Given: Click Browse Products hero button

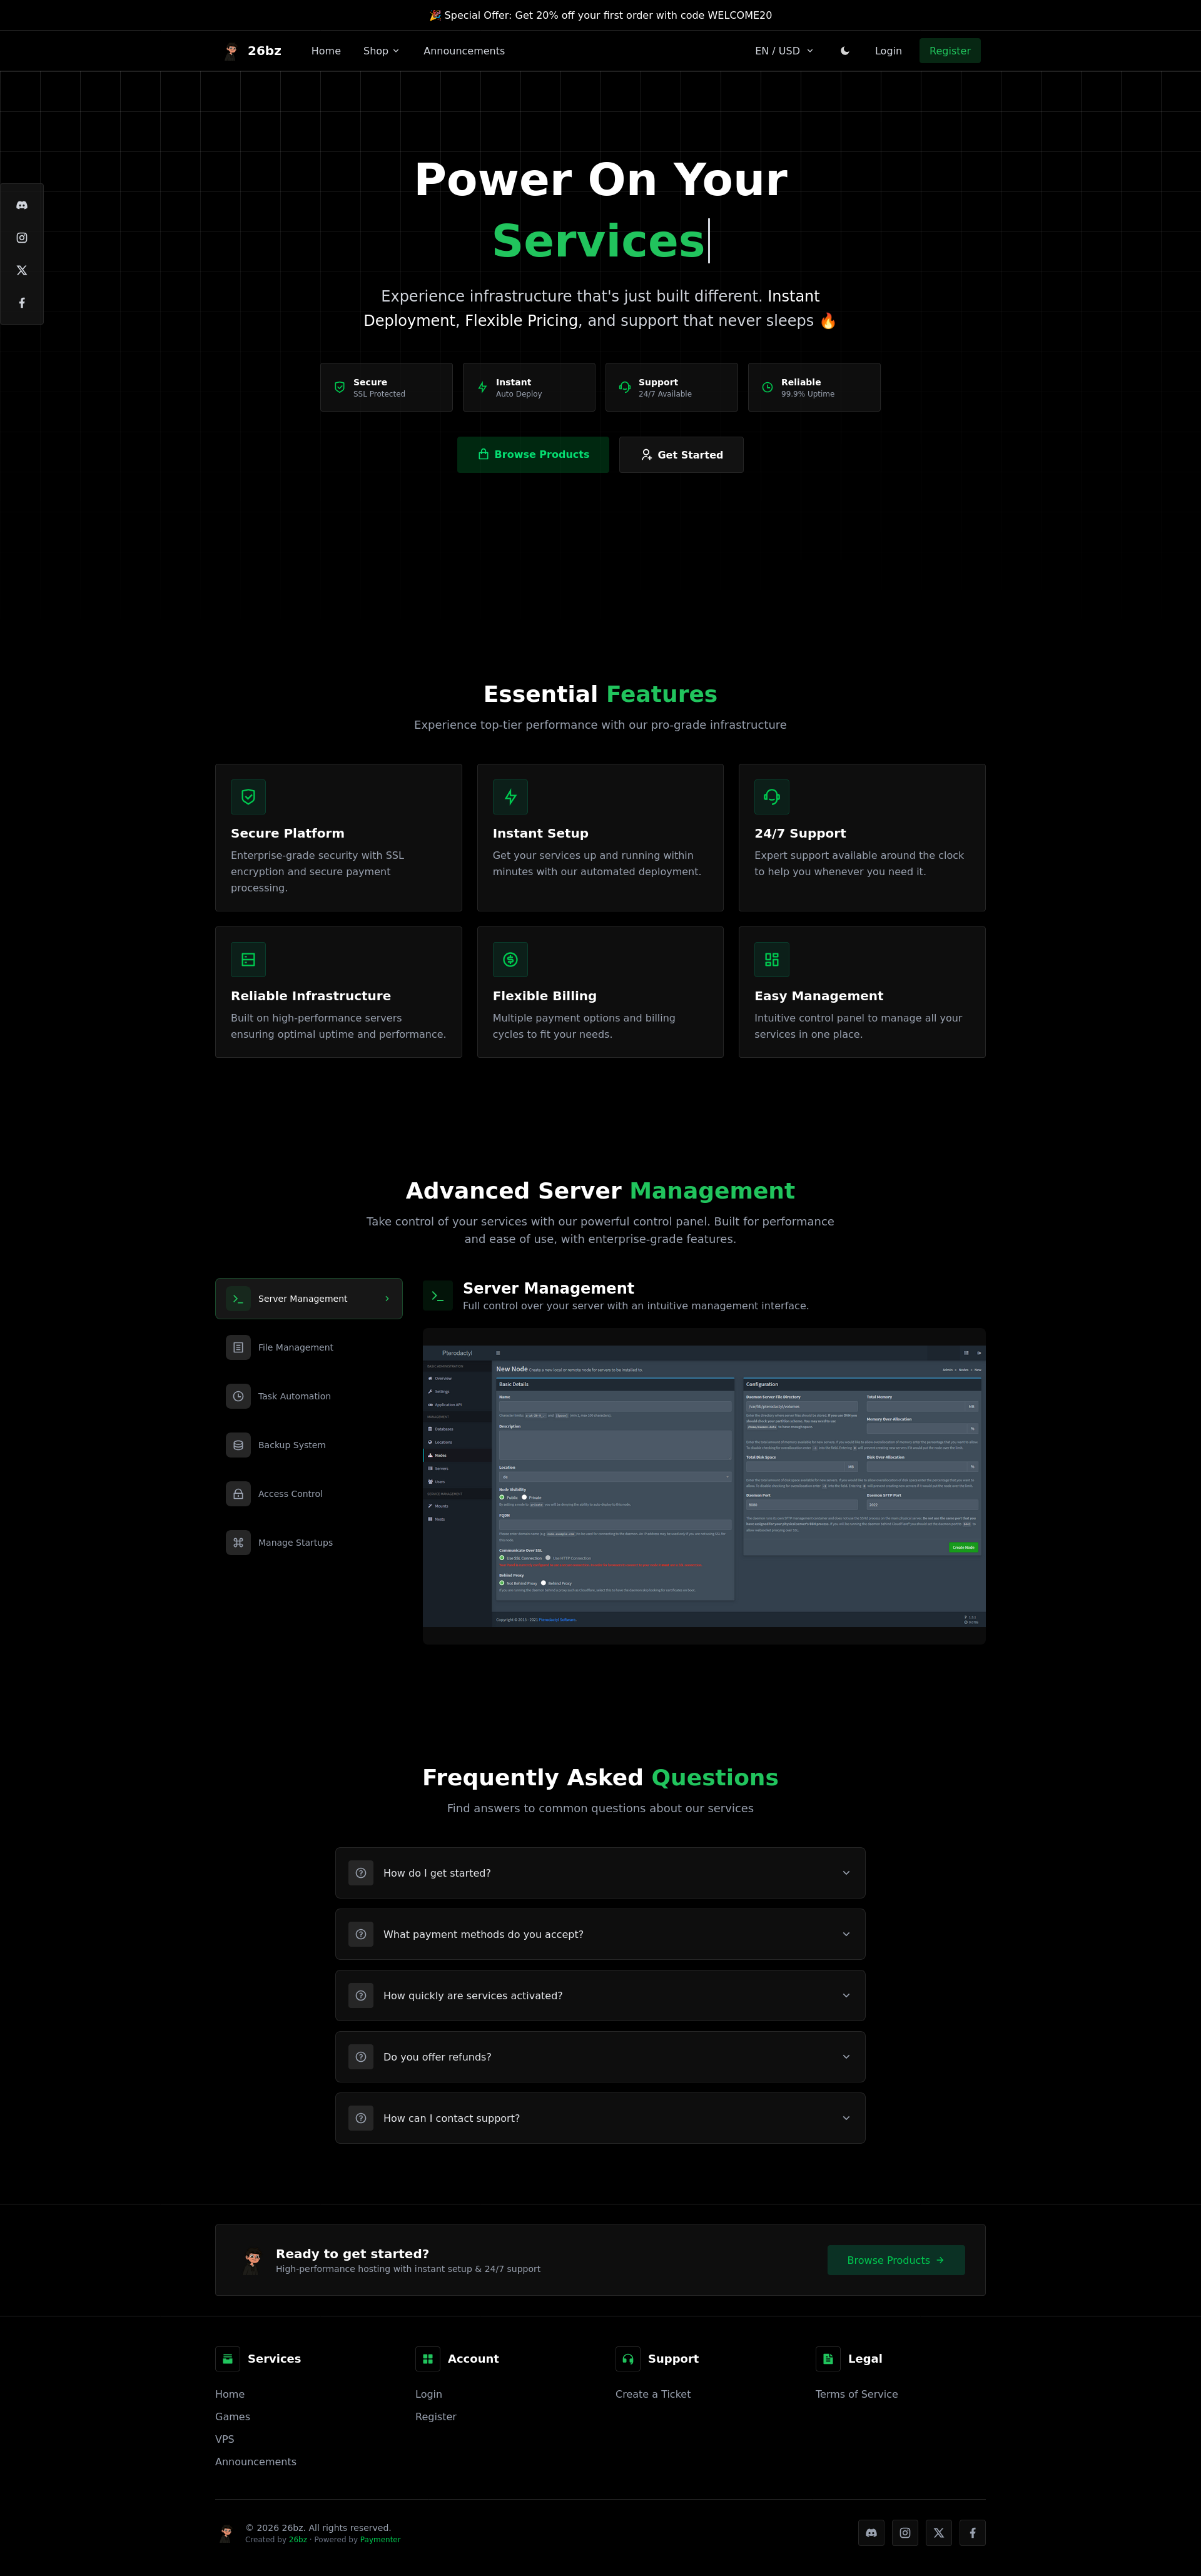Looking at the screenshot, I should (x=533, y=455).
